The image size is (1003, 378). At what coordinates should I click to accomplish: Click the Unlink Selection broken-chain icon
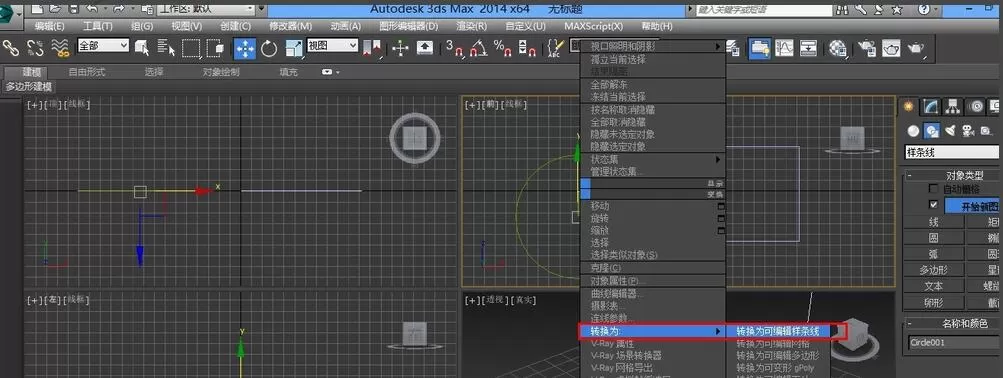pos(35,47)
